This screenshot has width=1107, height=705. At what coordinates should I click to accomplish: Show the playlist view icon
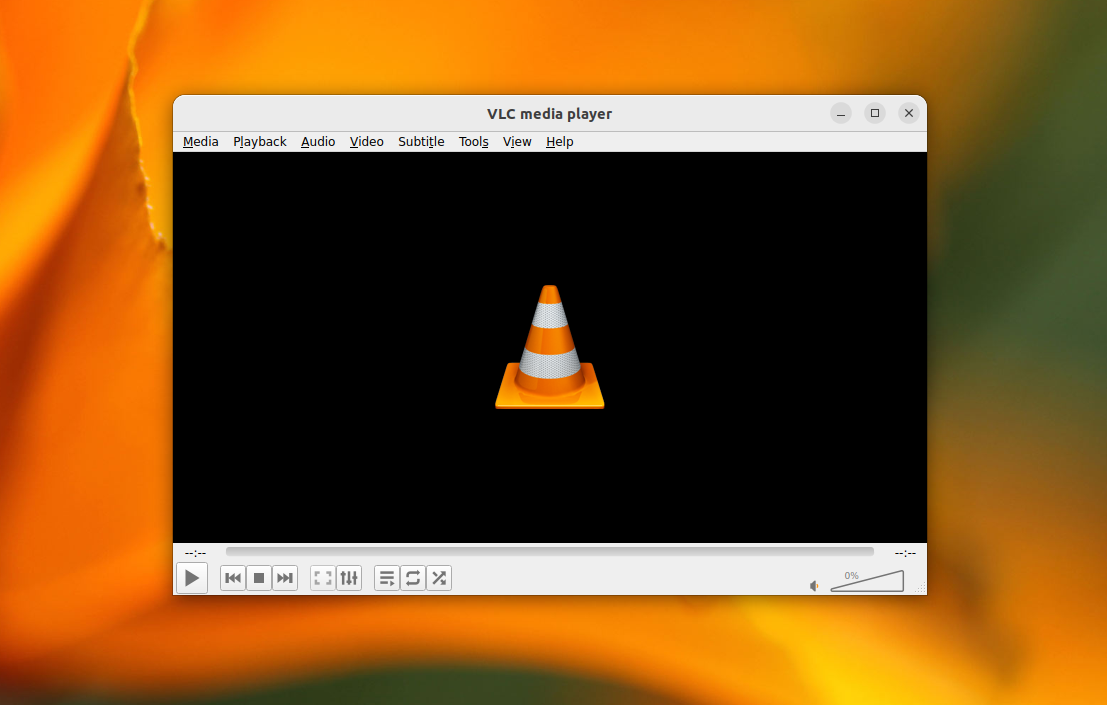(x=387, y=577)
